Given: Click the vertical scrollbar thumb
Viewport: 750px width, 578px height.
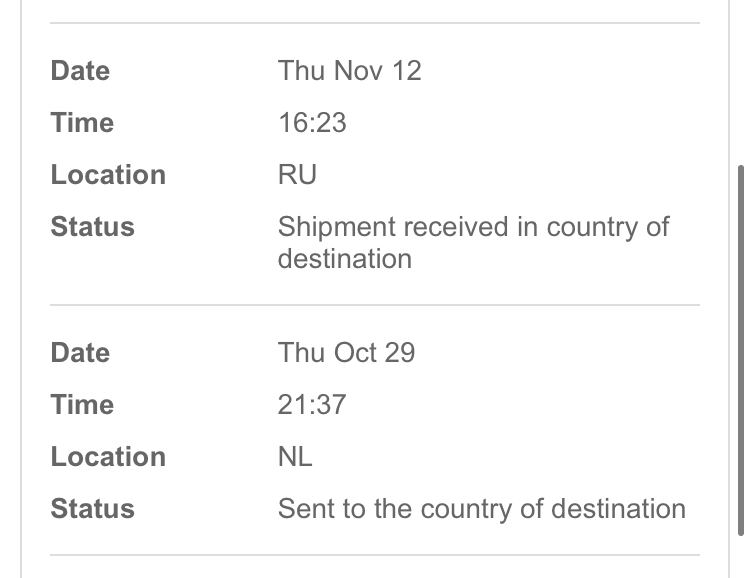Looking at the screenshot, I should coord(741,350).
